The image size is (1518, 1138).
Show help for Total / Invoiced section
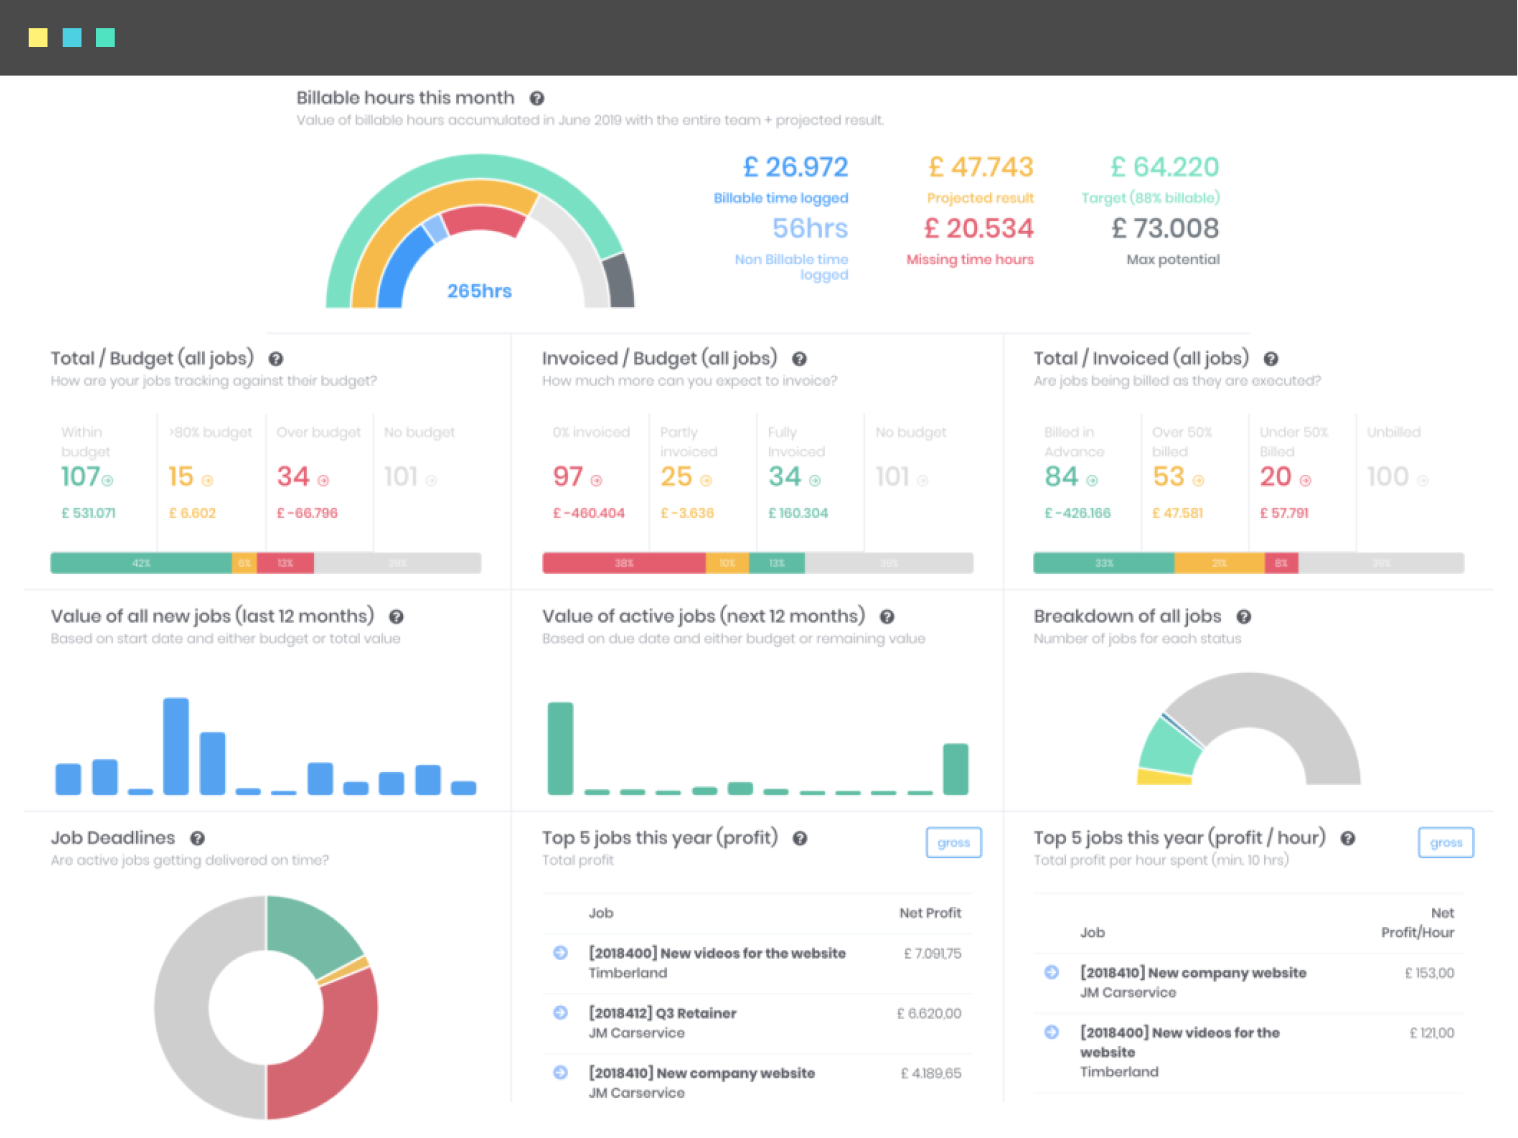pos(1270,359)
